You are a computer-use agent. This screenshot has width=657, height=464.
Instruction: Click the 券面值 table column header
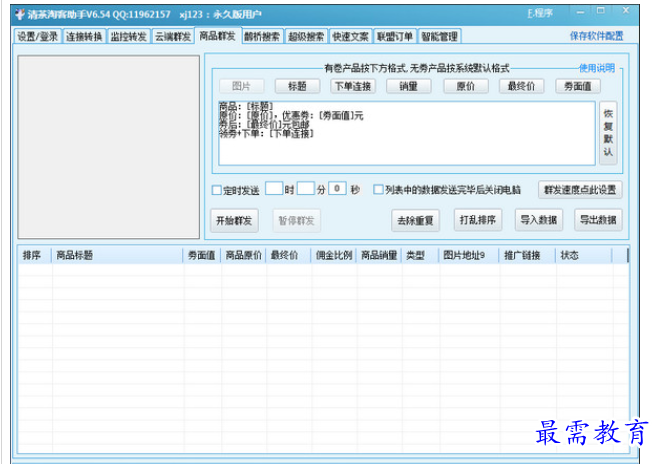(202, 255)
